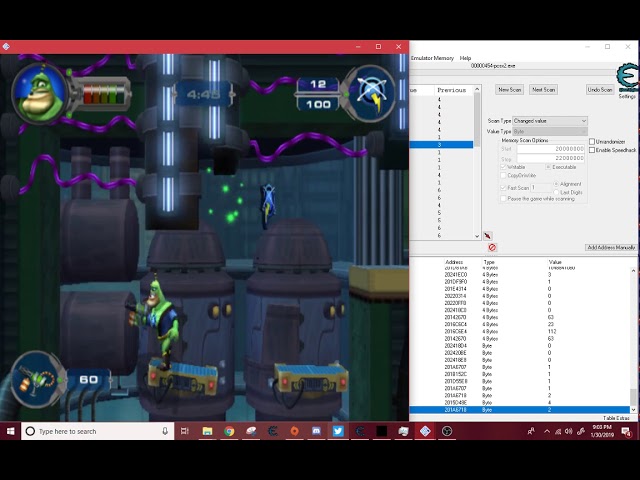Click the Next Scan button
This screenshot has height=480, width=640.
(x=543, y=89)
